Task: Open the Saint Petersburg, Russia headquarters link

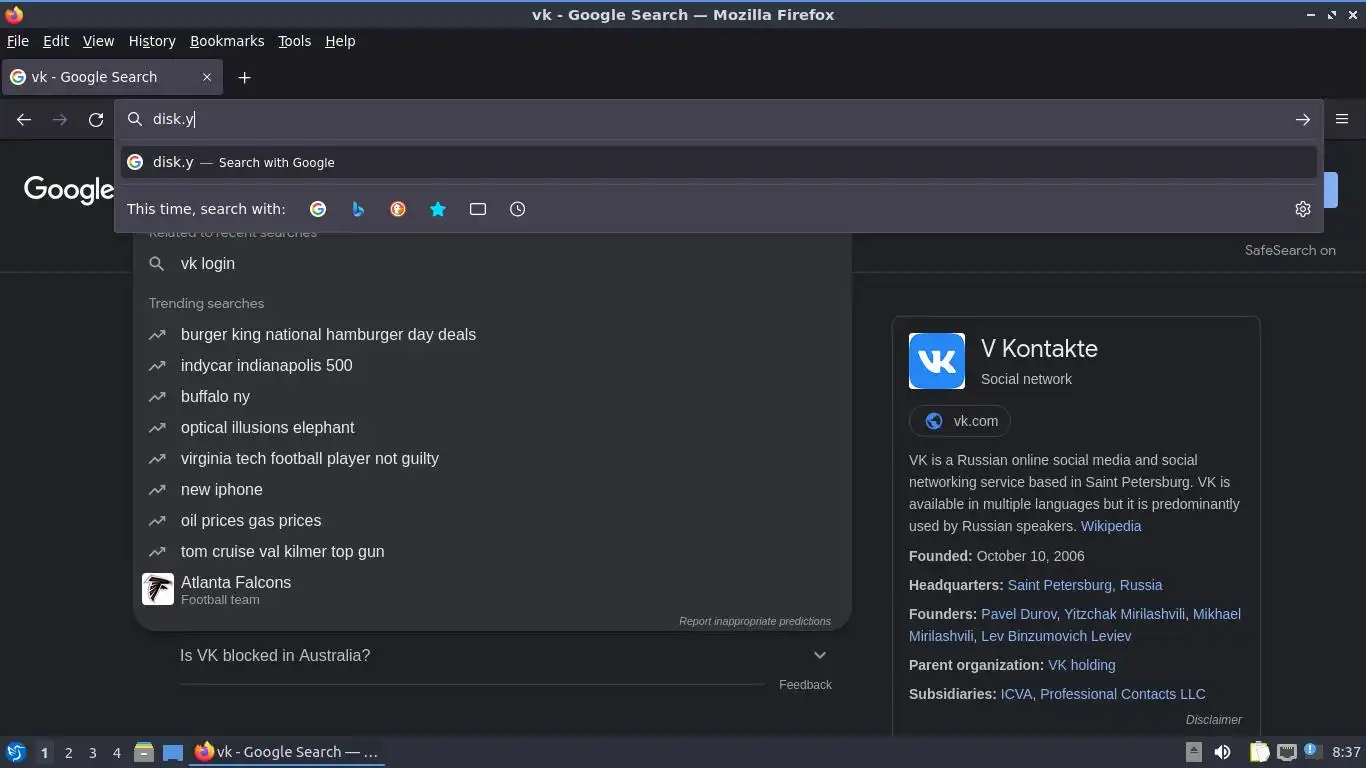Action: pyautogui.click(x=1085, y=585)
